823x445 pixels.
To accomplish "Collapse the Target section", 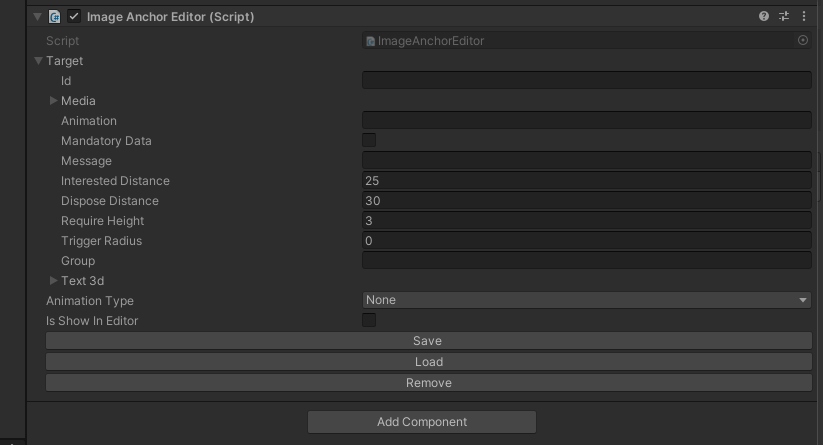I will pyautogui.click(x=39, y=61).
